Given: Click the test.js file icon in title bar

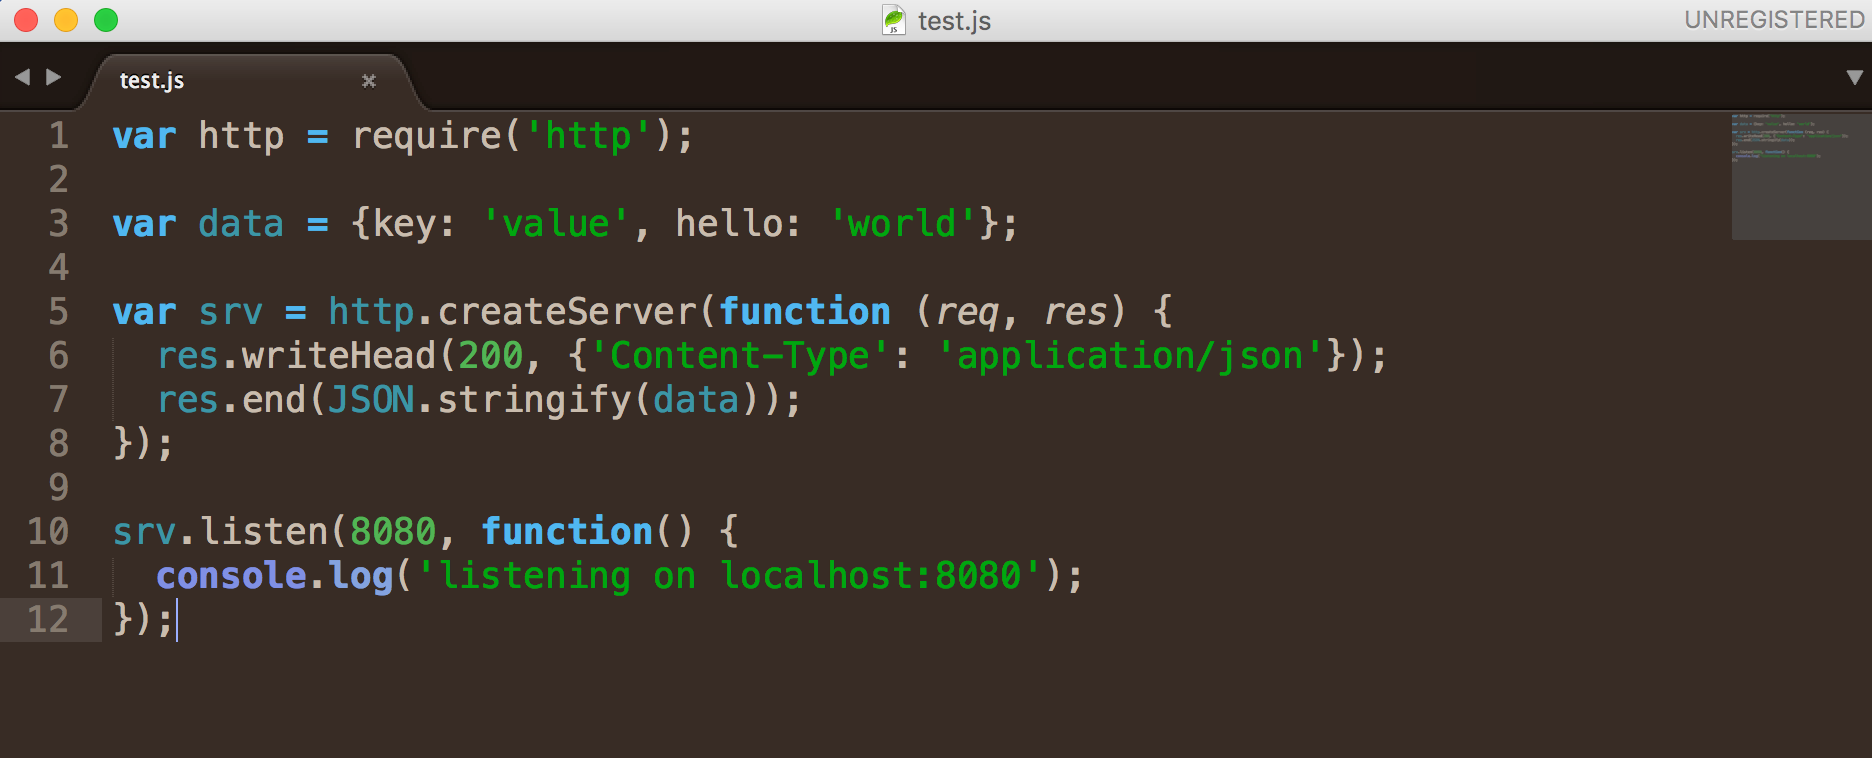Looking at the screenshot, I should [893, 20].
